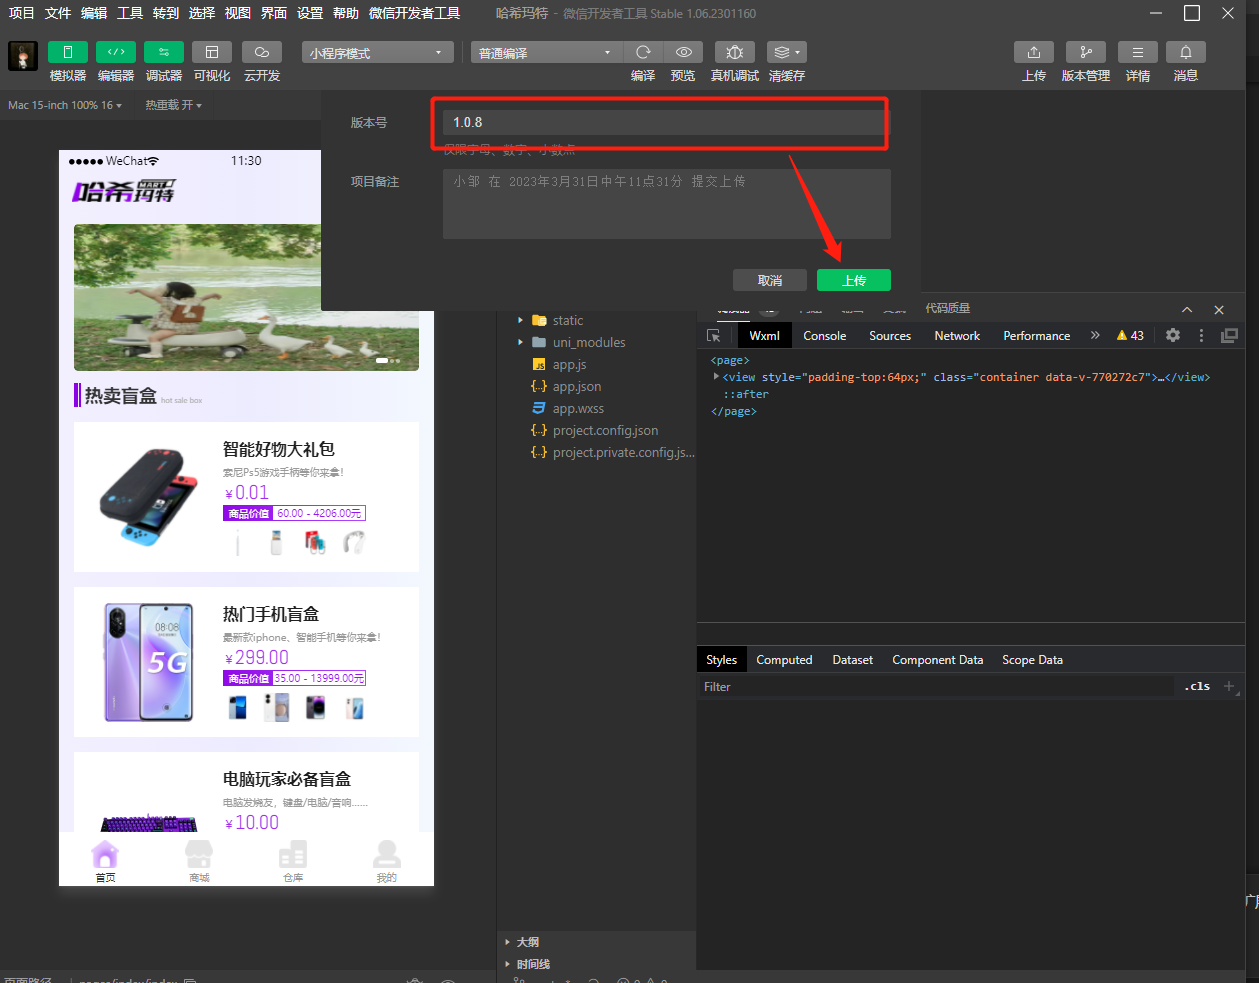Image resolution: width=1259 pixels, height=983 pixels.
Task: Open the 选择 menu
Action: (202, 13)
